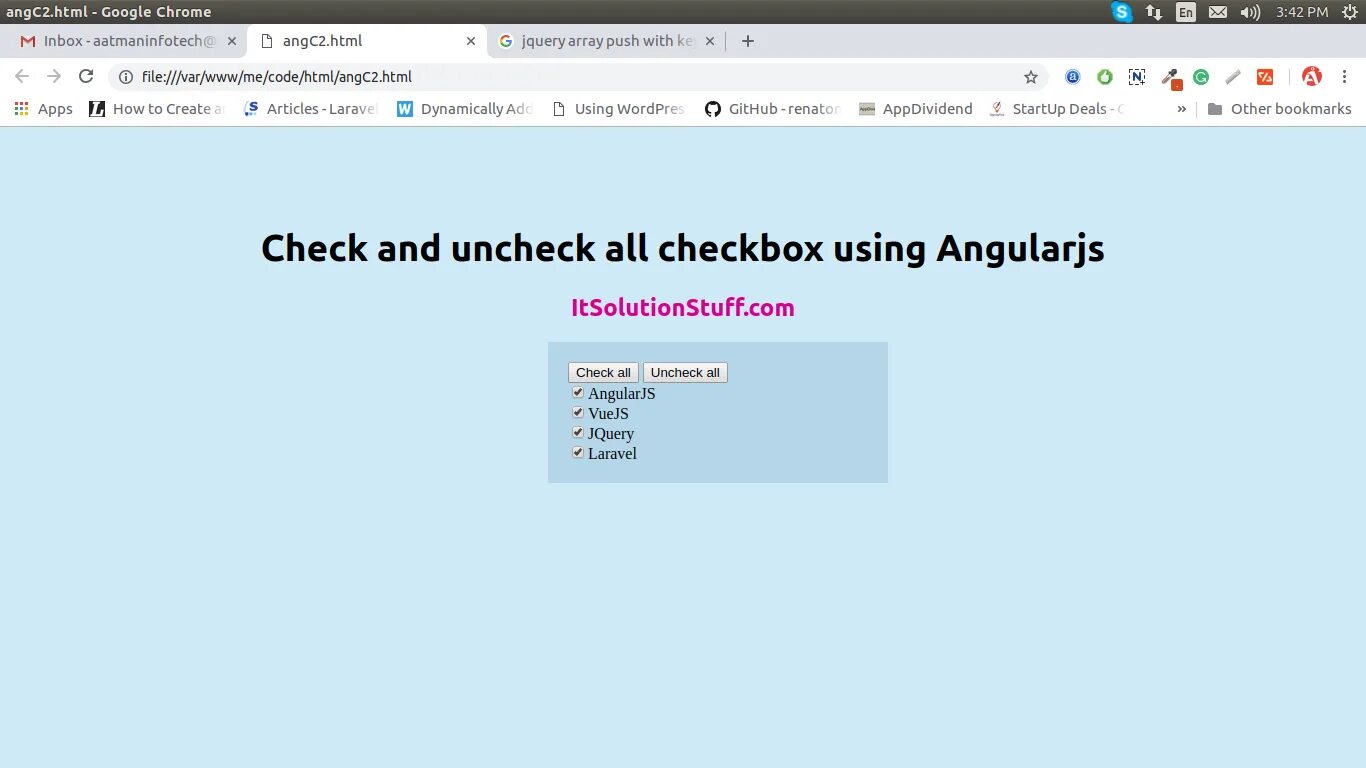Open the Chrome profile avatar
The image size is (1366, 768).
pos(1312,77)
